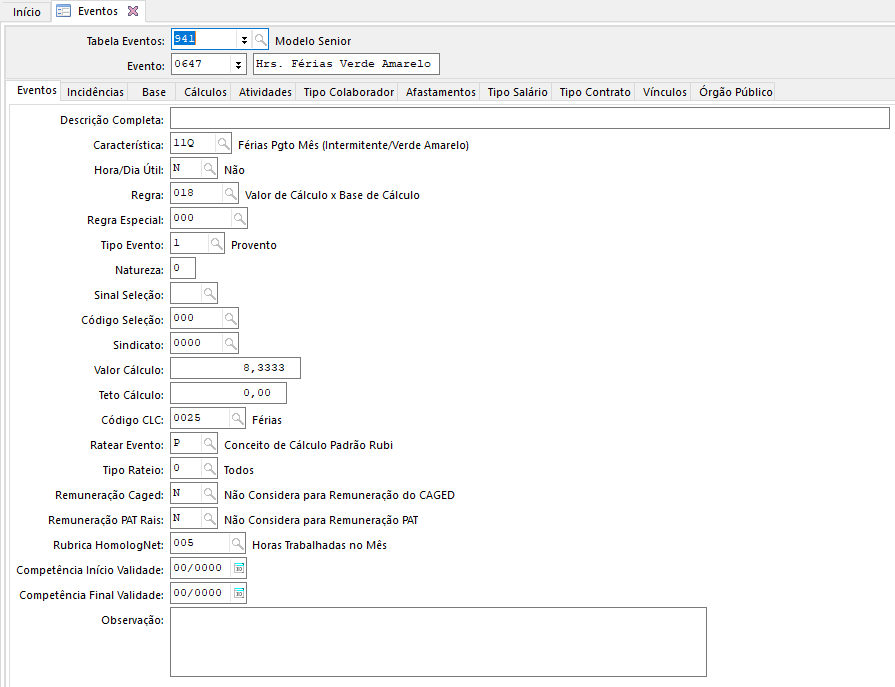Viewport: 895px width, 687px height.
Task: Click the Regra Especial lookup magnifier
Action: pyautogui.click(x=239, y=219)
